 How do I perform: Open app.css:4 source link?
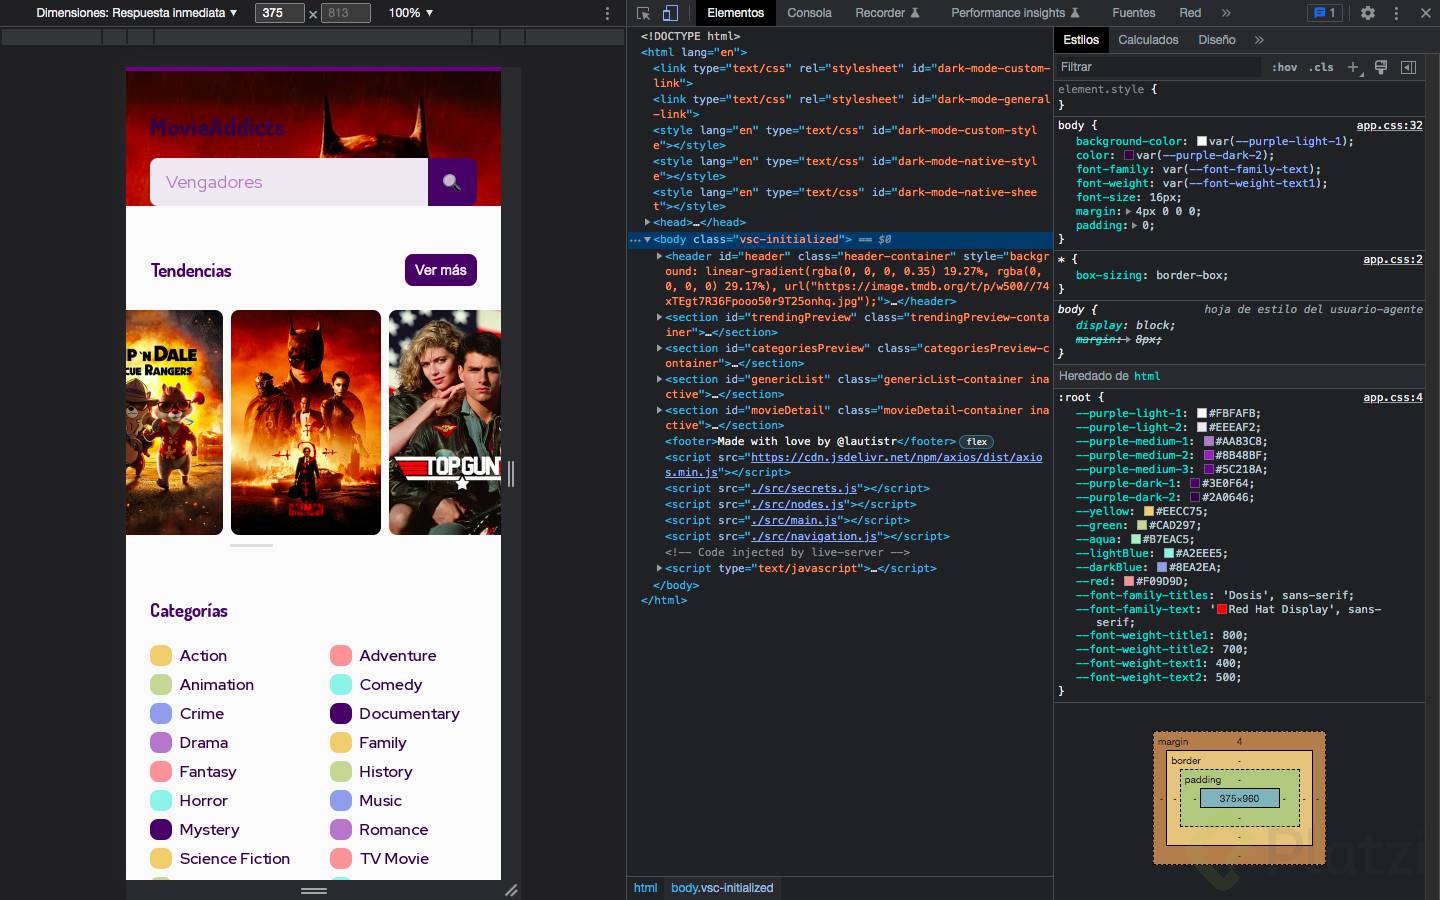1392,397
